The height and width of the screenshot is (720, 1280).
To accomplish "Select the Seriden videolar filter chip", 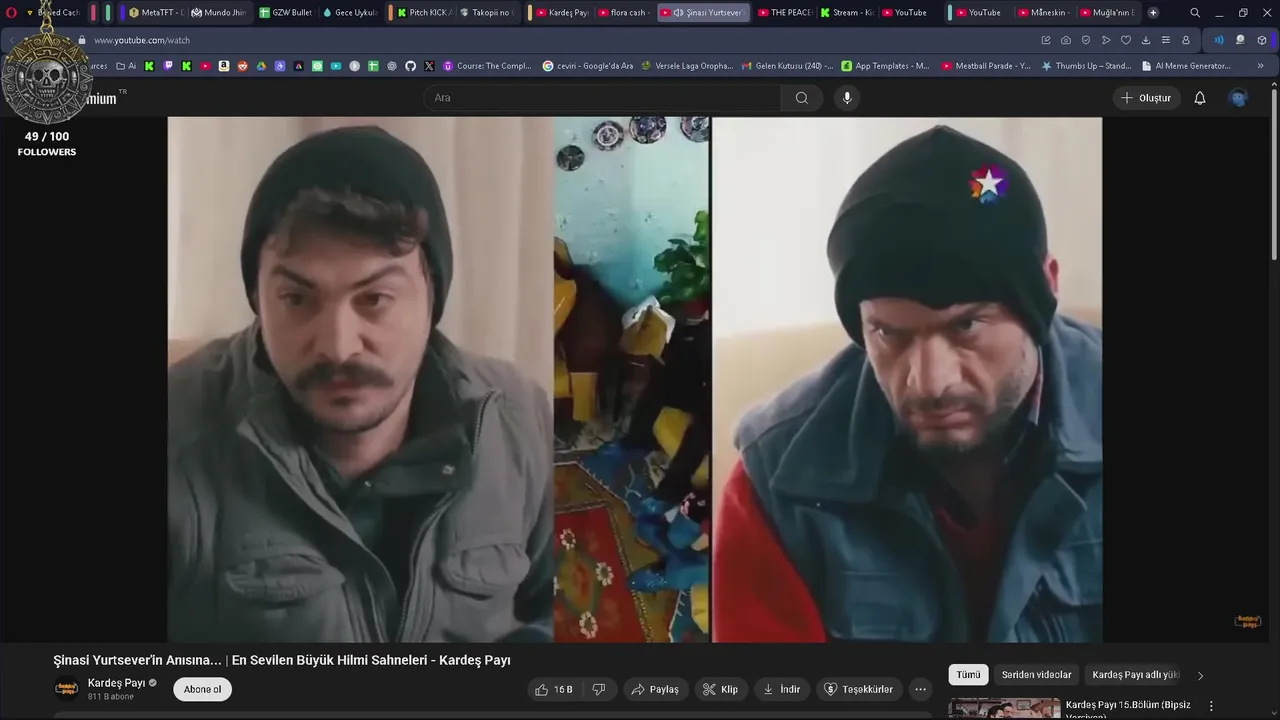I will click(x=1036, y=675).
